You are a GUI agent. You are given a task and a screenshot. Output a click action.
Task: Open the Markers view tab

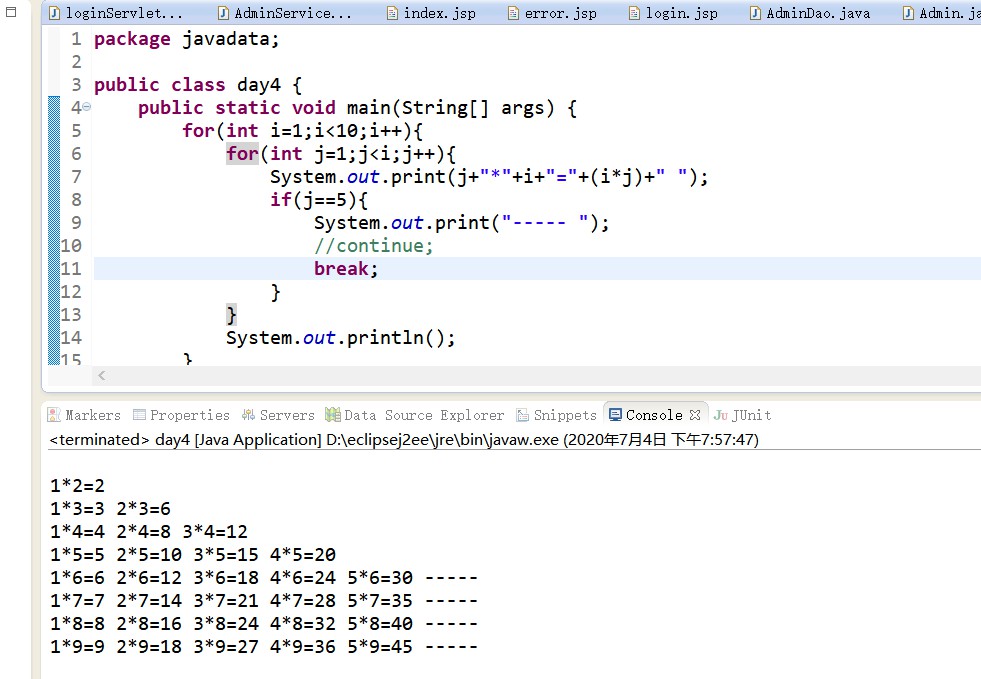click(84, 415)
